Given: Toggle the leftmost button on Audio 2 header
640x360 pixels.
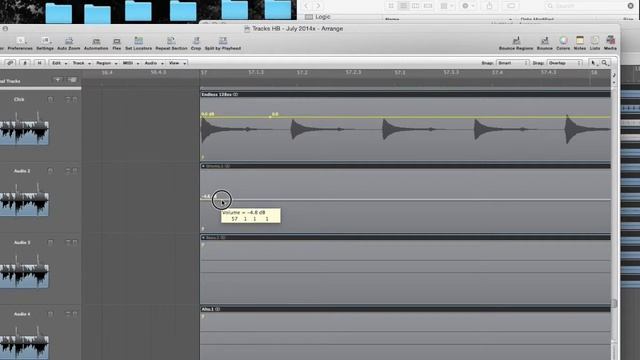Looking at the screenshot, I should point(50,171).
